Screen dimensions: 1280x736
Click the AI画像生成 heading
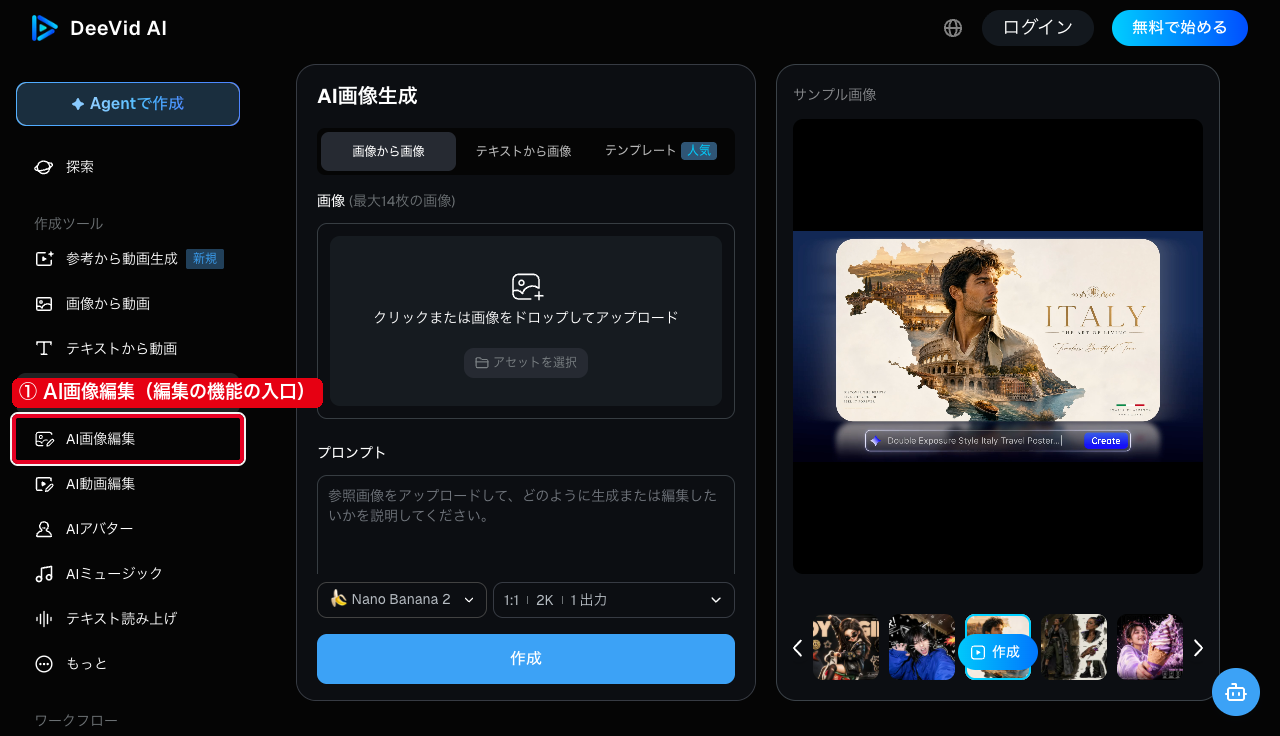pos(367,96)
